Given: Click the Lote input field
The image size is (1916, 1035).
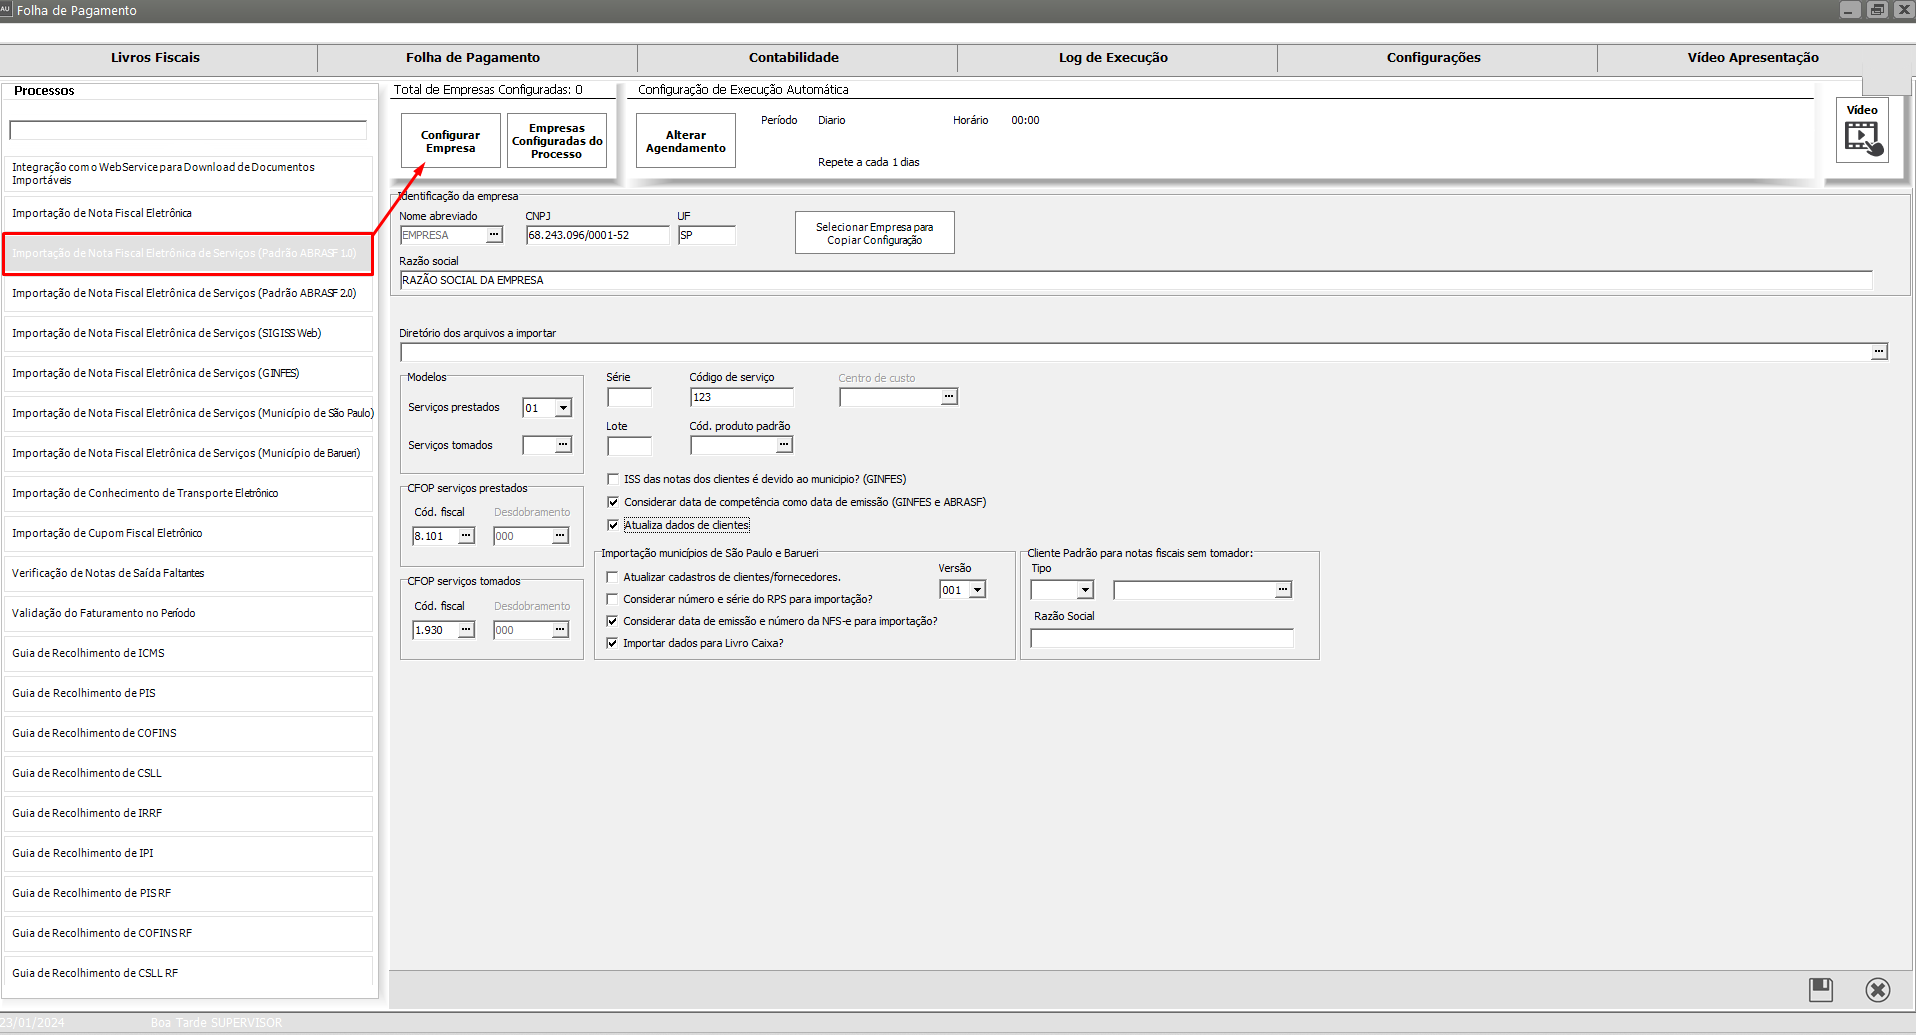Looking at the screenshot, I should pyautogui.click(x=629, y=446).
